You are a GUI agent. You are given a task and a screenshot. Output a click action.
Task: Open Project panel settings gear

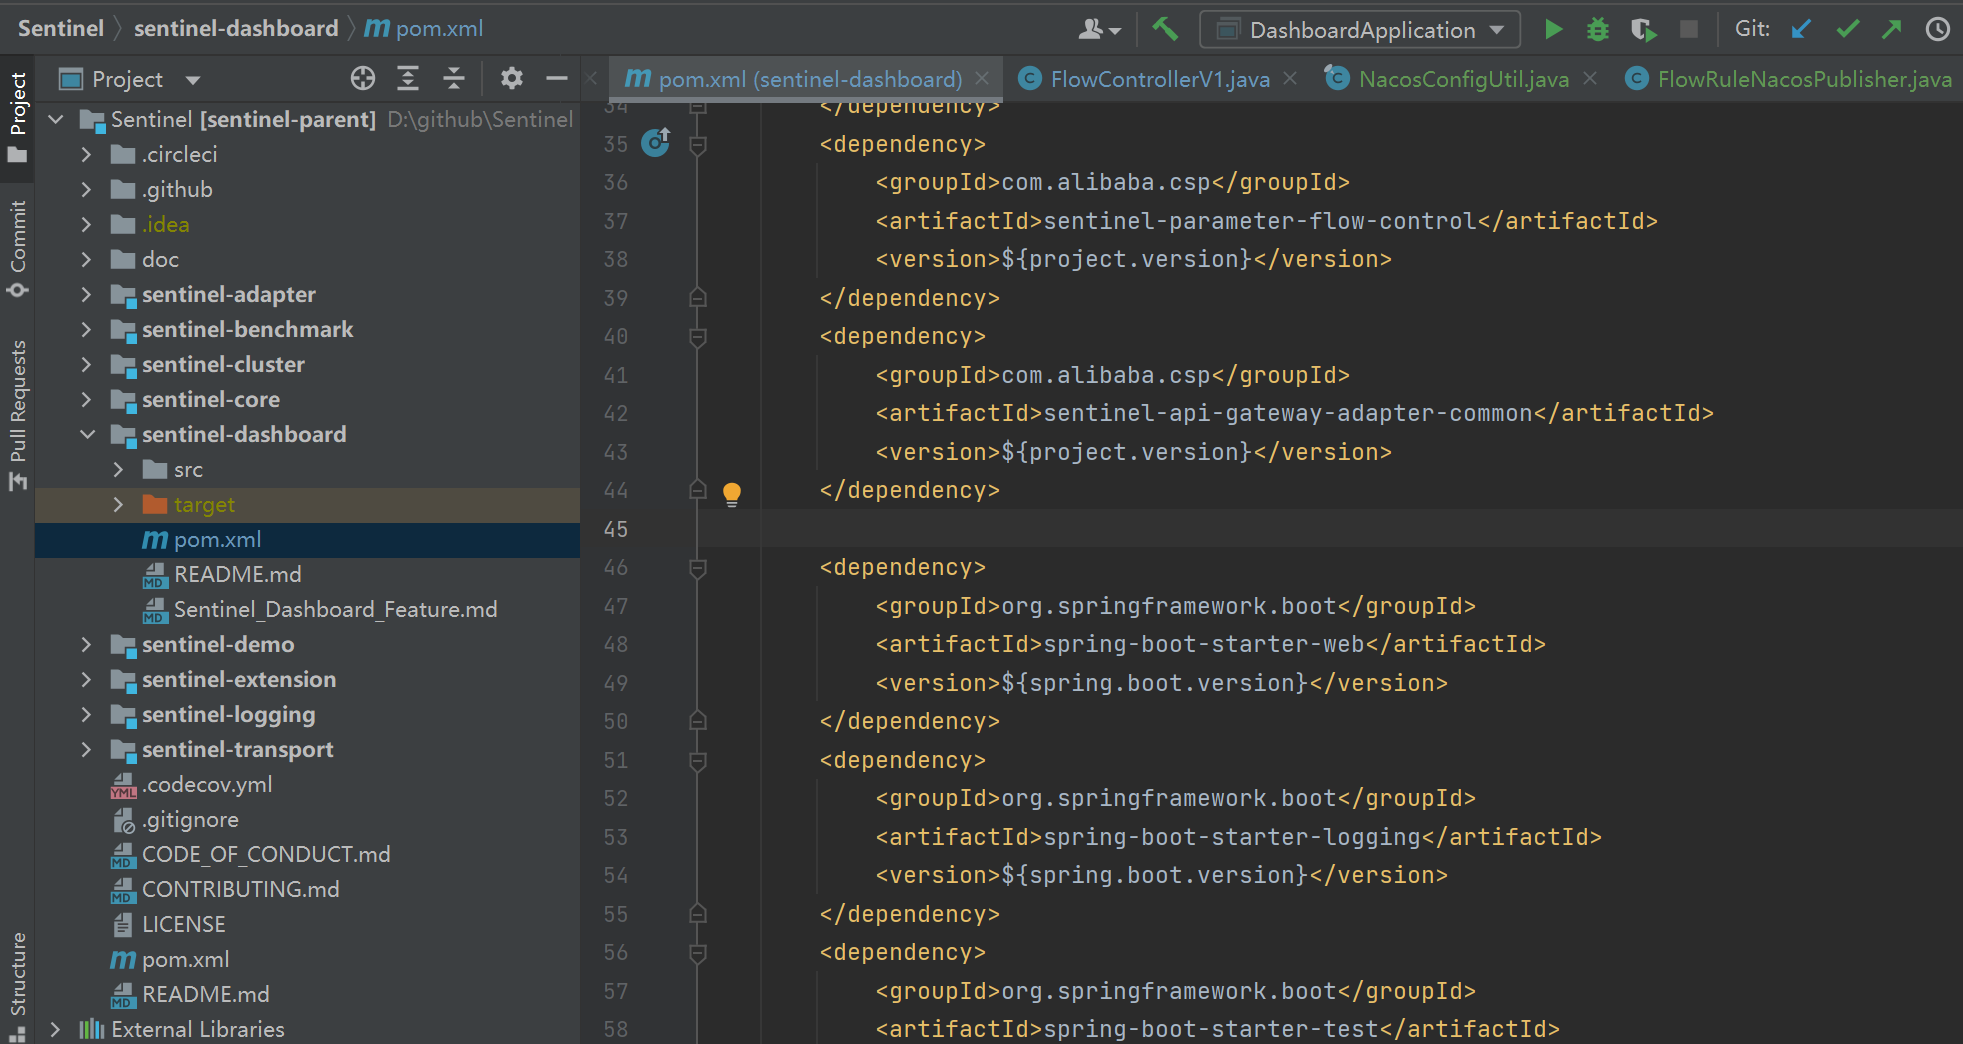tap(512, 79)
